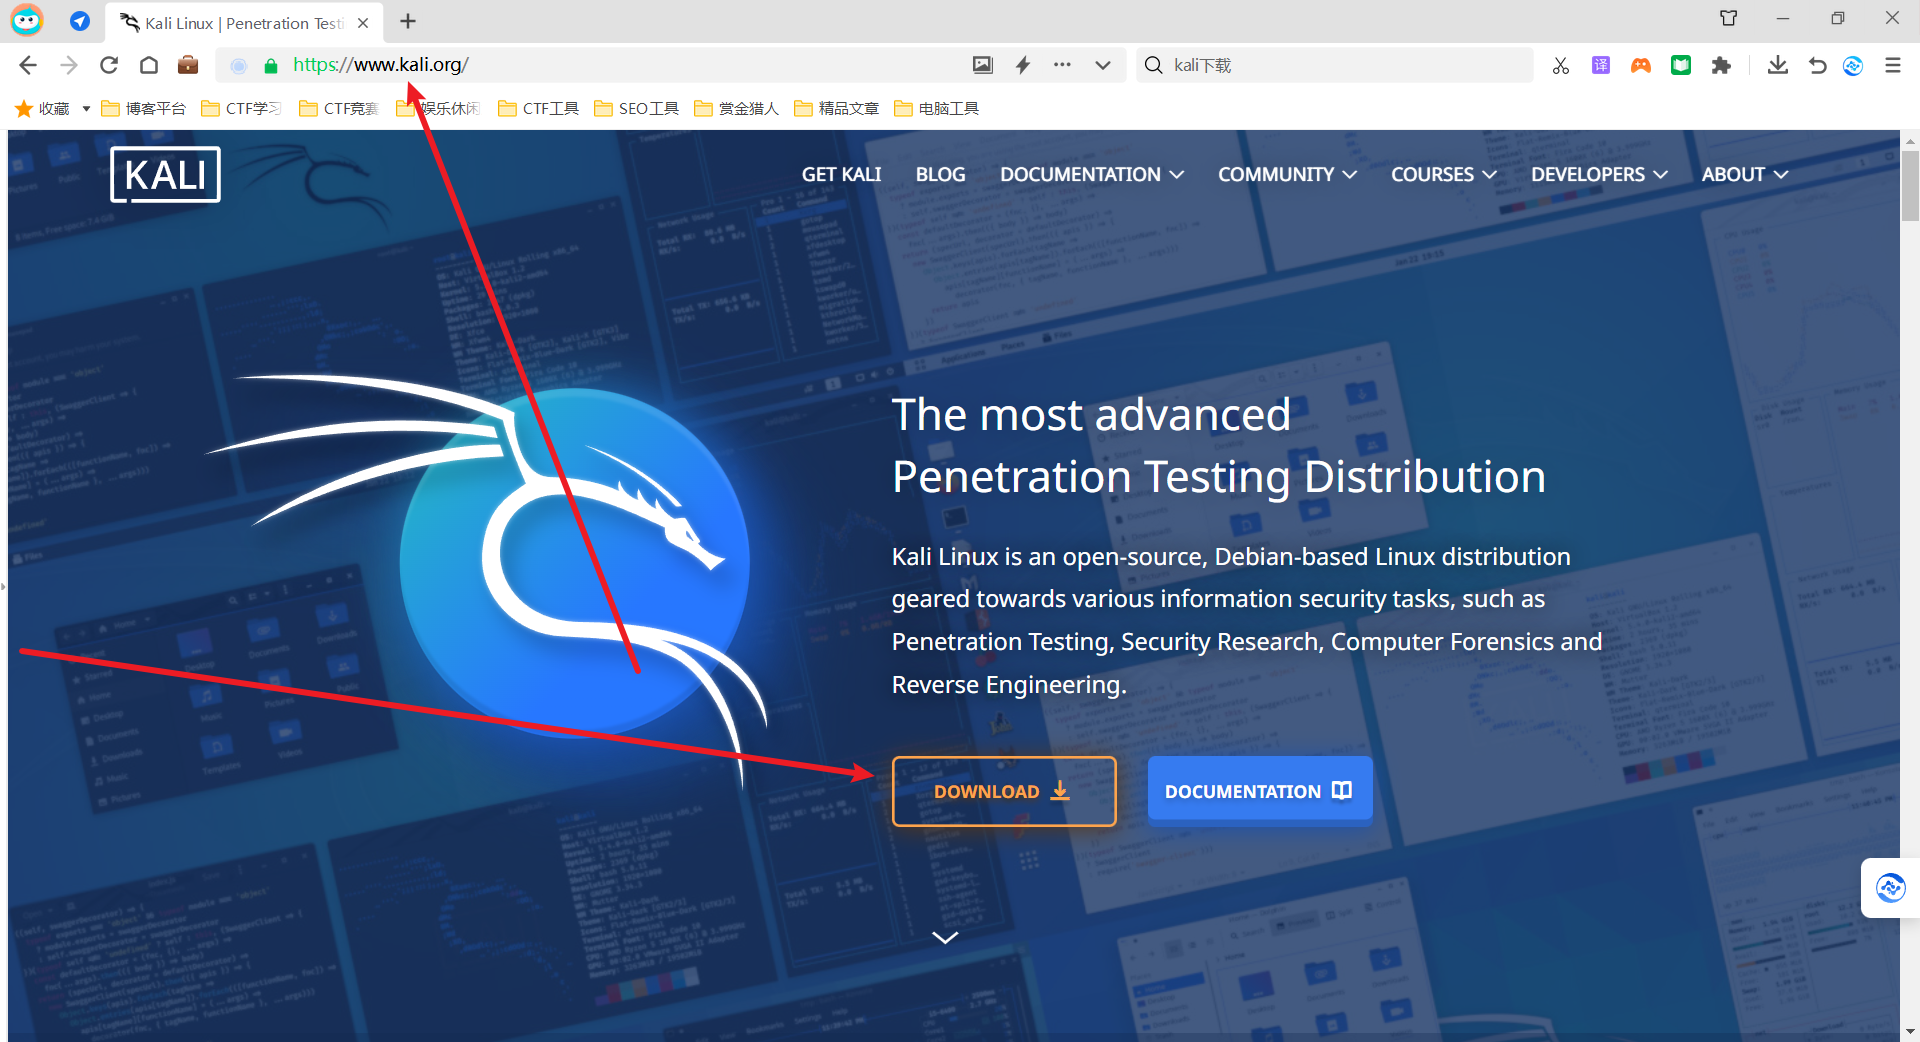Open the shirt skin theme icon
The height and width of the screenshot is (1042, 1920).
(1729, 18)
